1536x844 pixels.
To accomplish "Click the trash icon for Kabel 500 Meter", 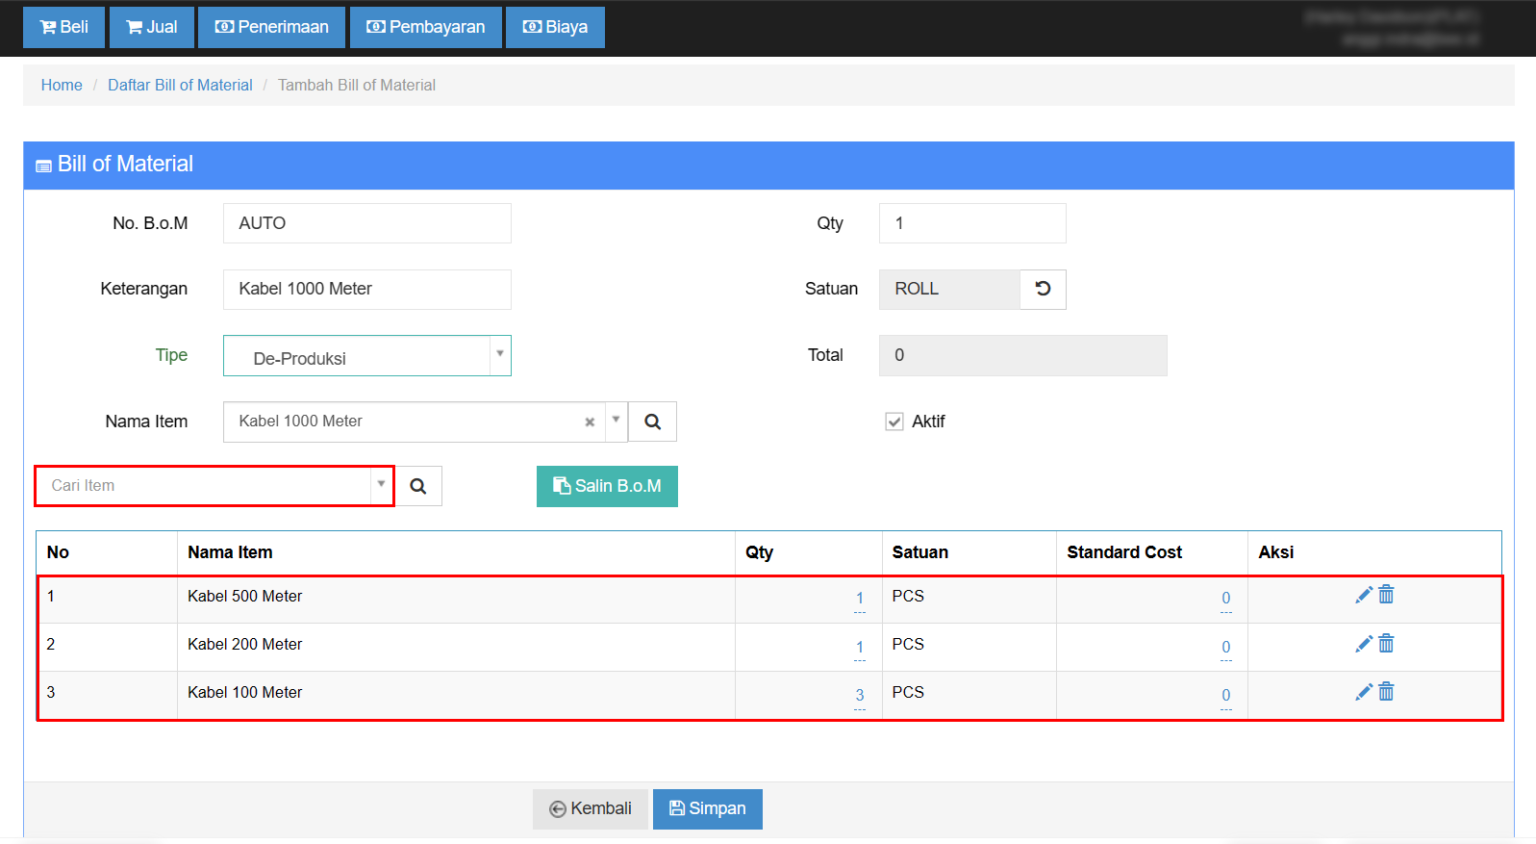I will [x=1386, y=594].
